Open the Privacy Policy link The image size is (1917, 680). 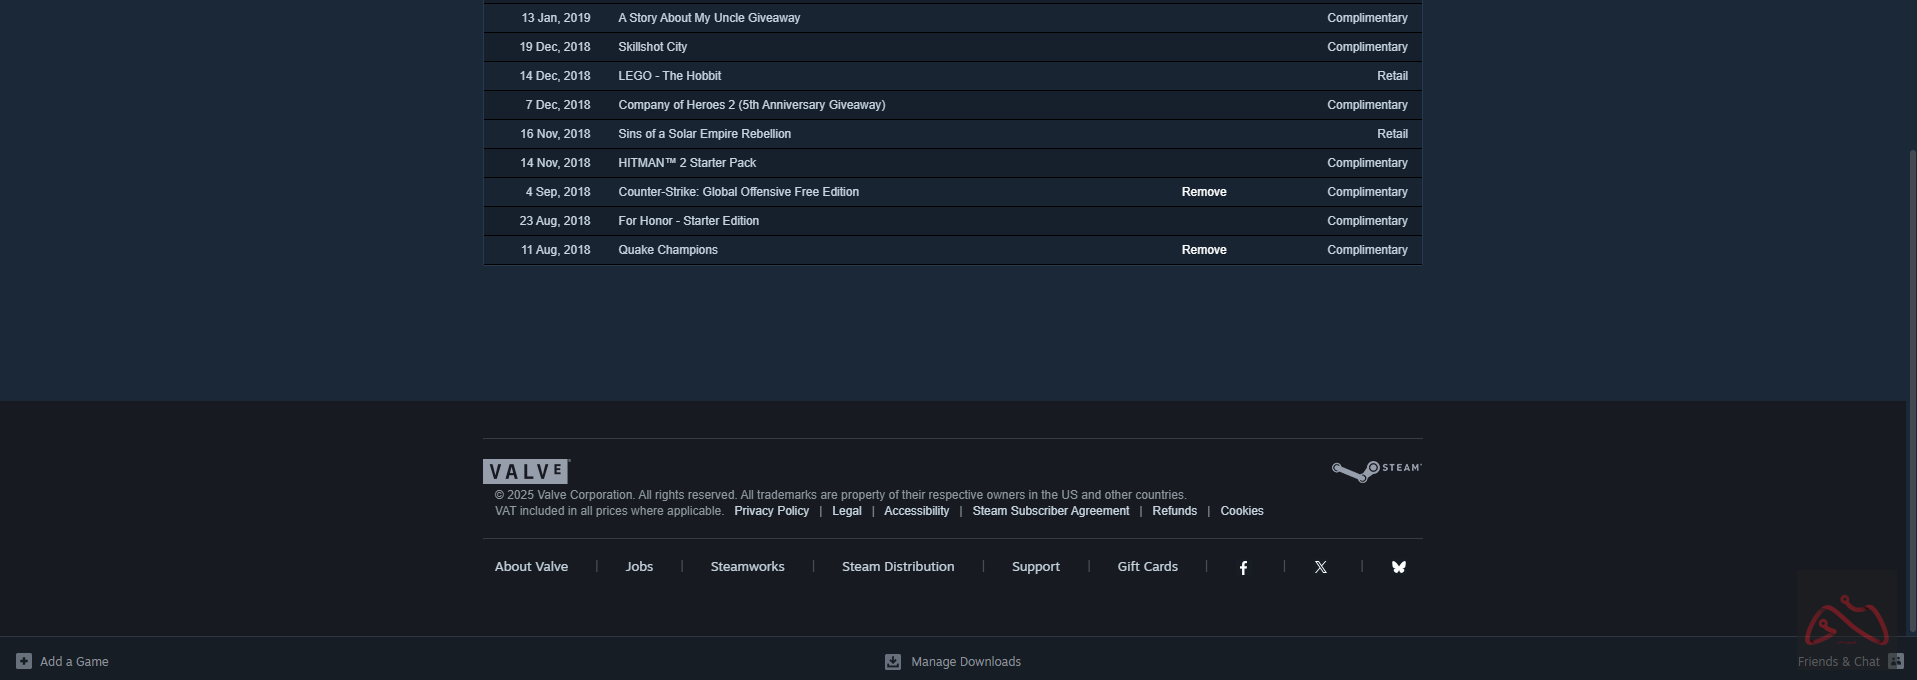[x=771, y=511]
